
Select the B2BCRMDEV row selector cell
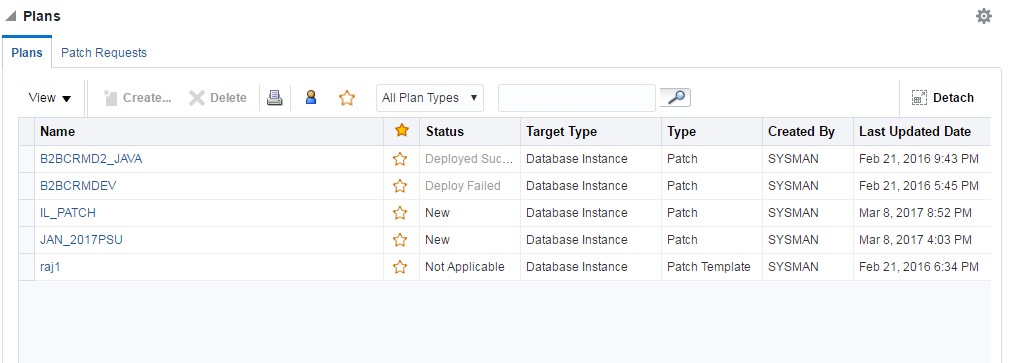[x=26, y=186]
